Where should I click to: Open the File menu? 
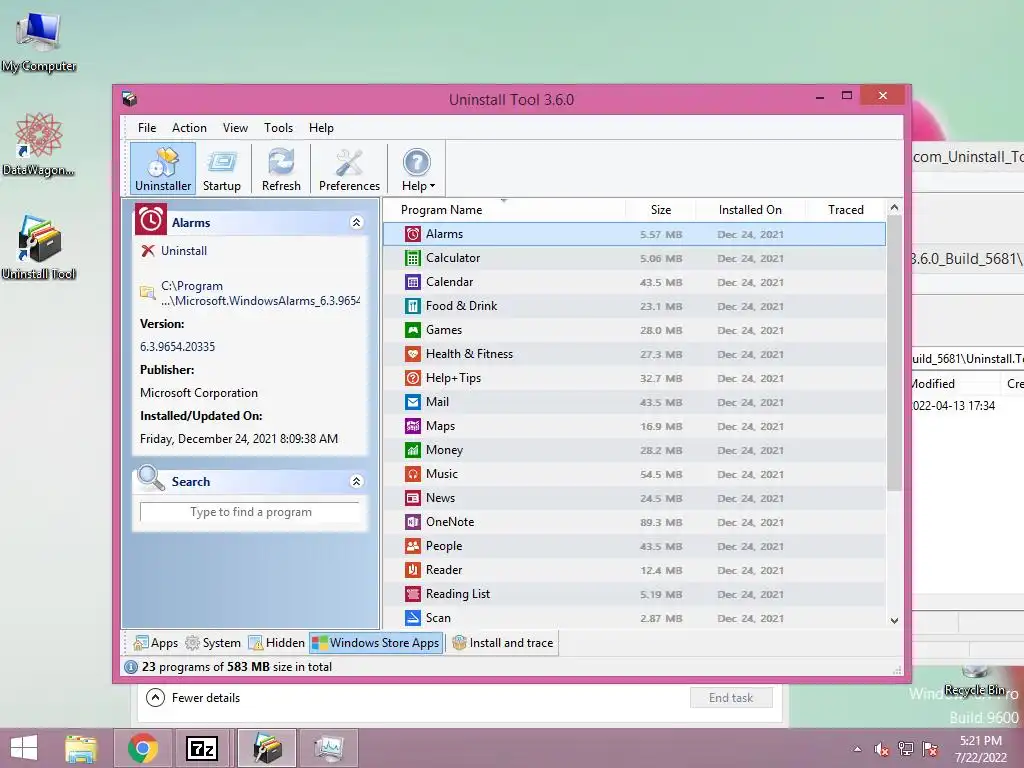pos(147,128)
